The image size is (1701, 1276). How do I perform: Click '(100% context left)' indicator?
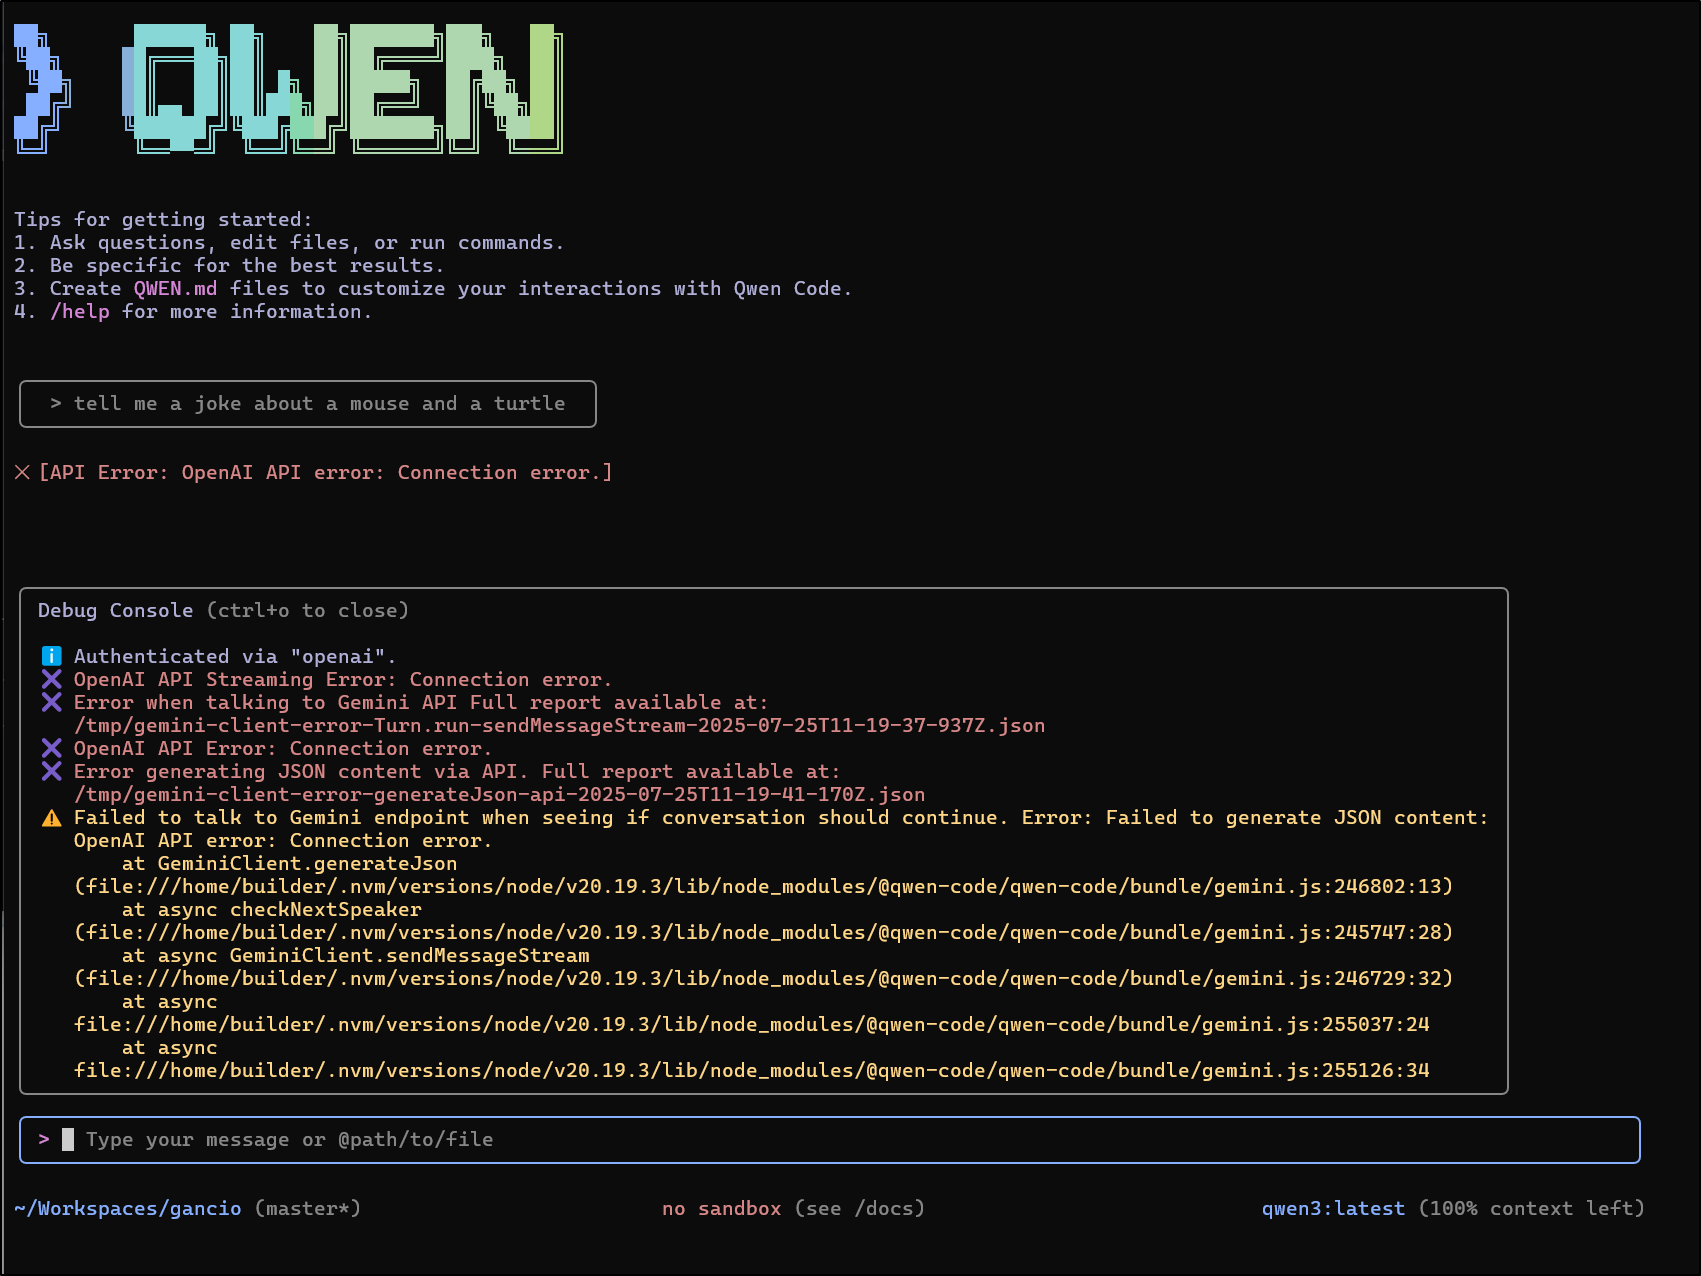(1532, 1208)
